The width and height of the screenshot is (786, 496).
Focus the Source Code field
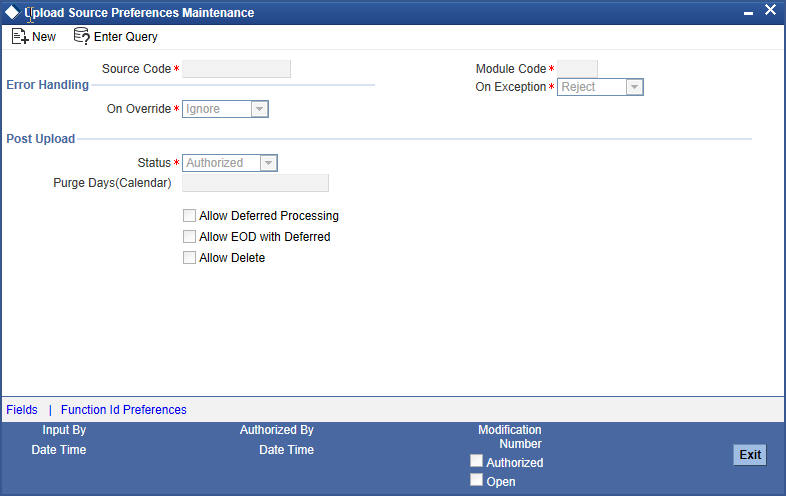(237, 69)
